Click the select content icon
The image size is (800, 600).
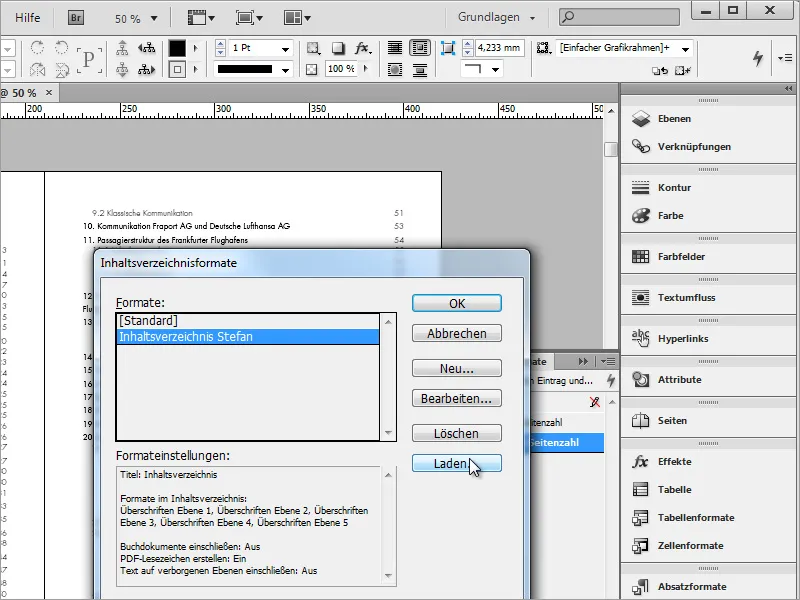122,69
